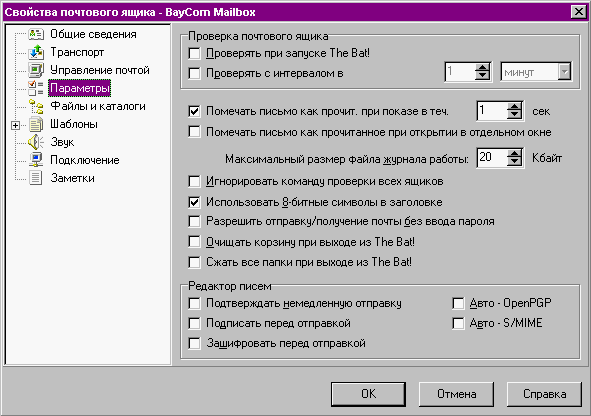Increase the сек mark-as-read timer value
The width and height of the screenshot is (591, 416).
click(x=514, y=107)
